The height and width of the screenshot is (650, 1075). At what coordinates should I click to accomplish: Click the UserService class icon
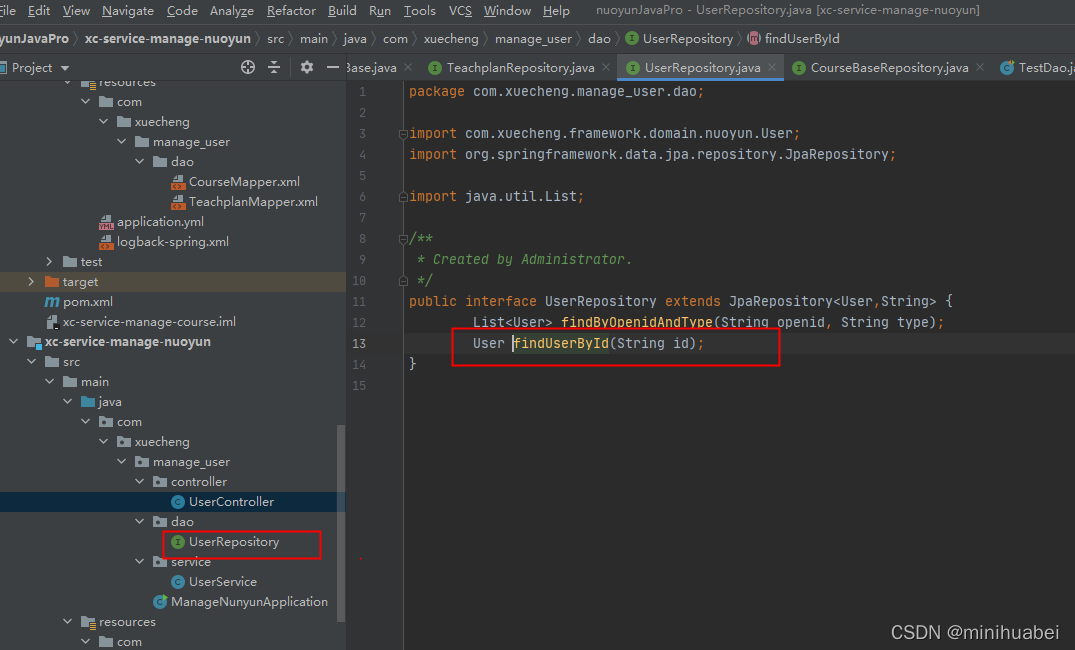click(x=178, y=582)
